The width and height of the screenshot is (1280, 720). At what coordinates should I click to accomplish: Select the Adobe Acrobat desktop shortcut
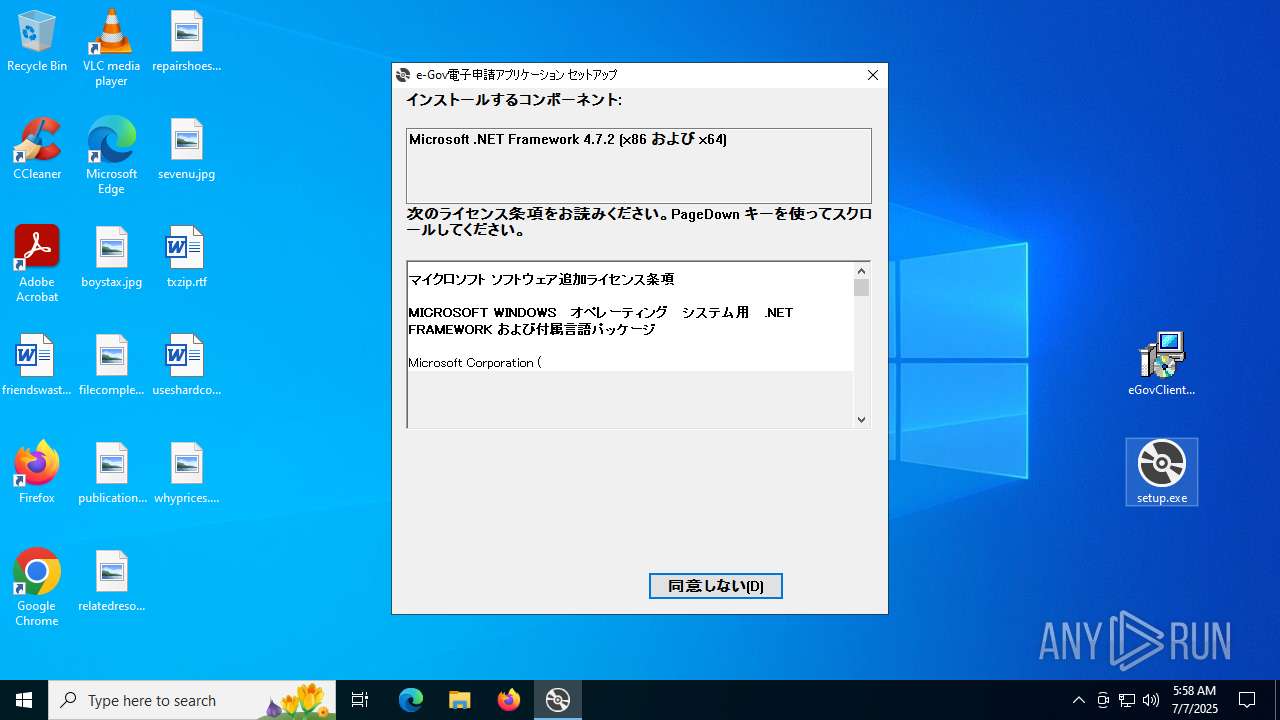click(37, 264)
